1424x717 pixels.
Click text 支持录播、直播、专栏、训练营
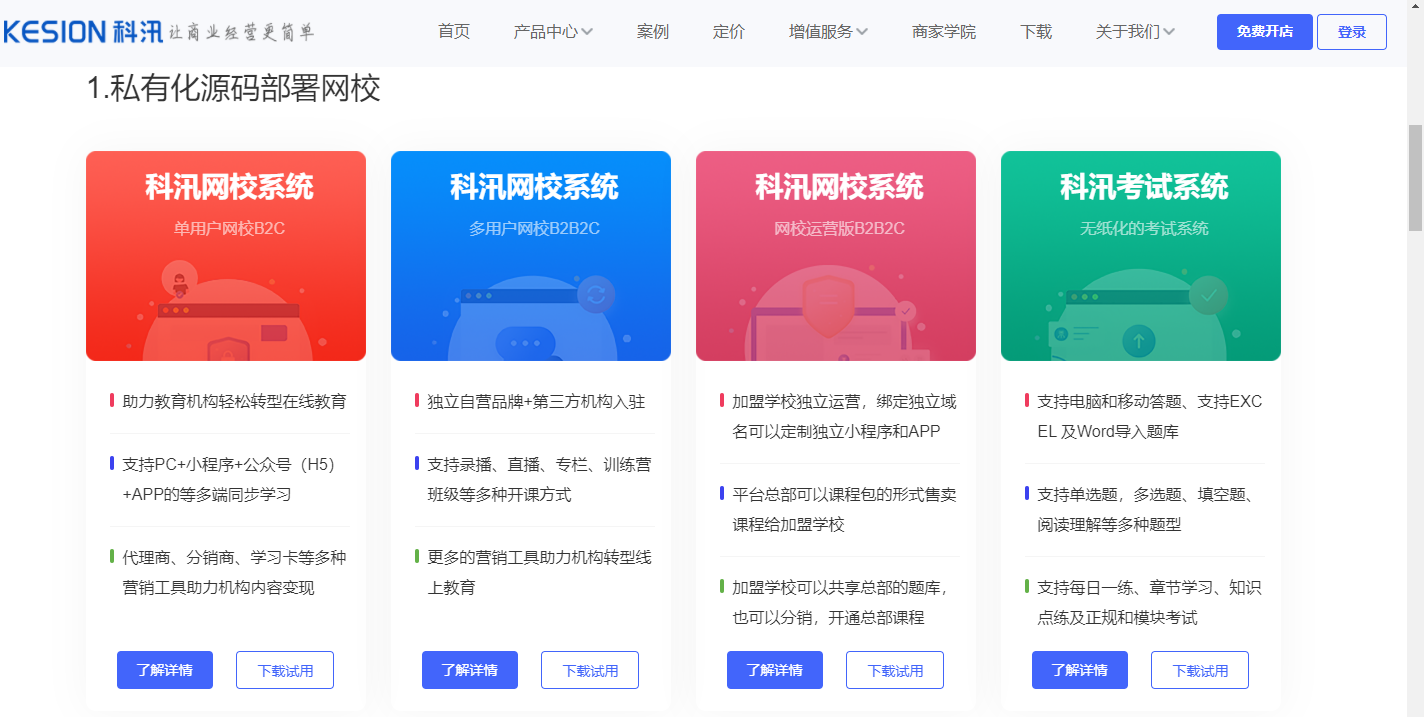pyautogui.click(x=539, y=464)
